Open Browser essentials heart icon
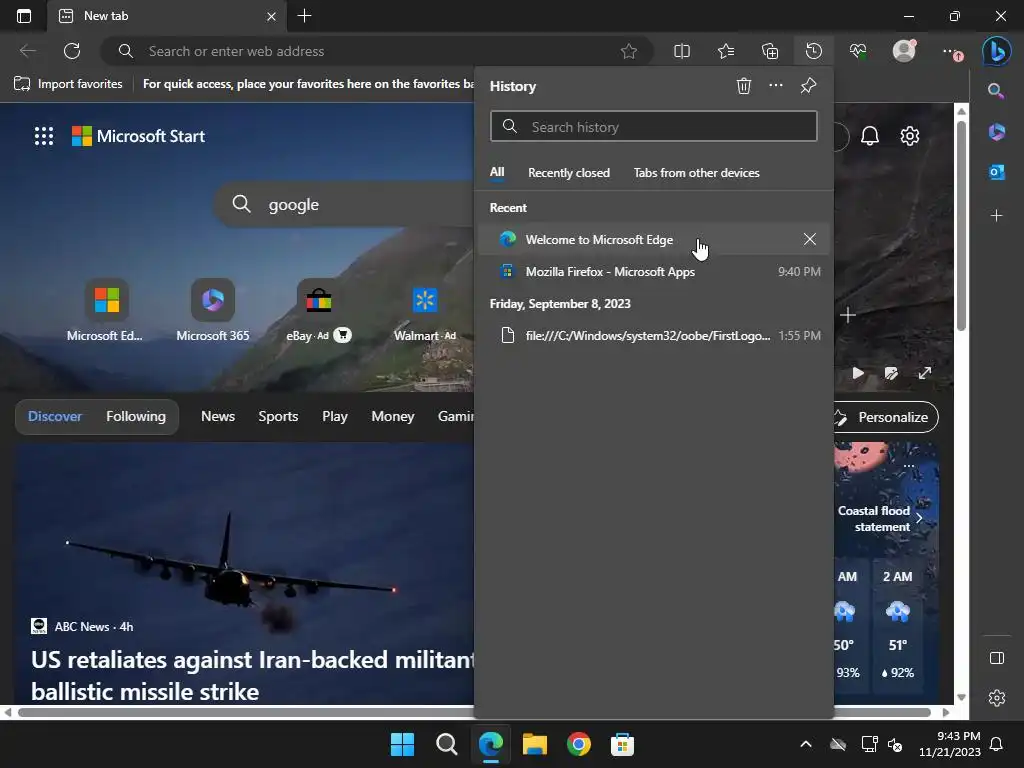This screenshot has width=1024, height=768. pos(858,51)
